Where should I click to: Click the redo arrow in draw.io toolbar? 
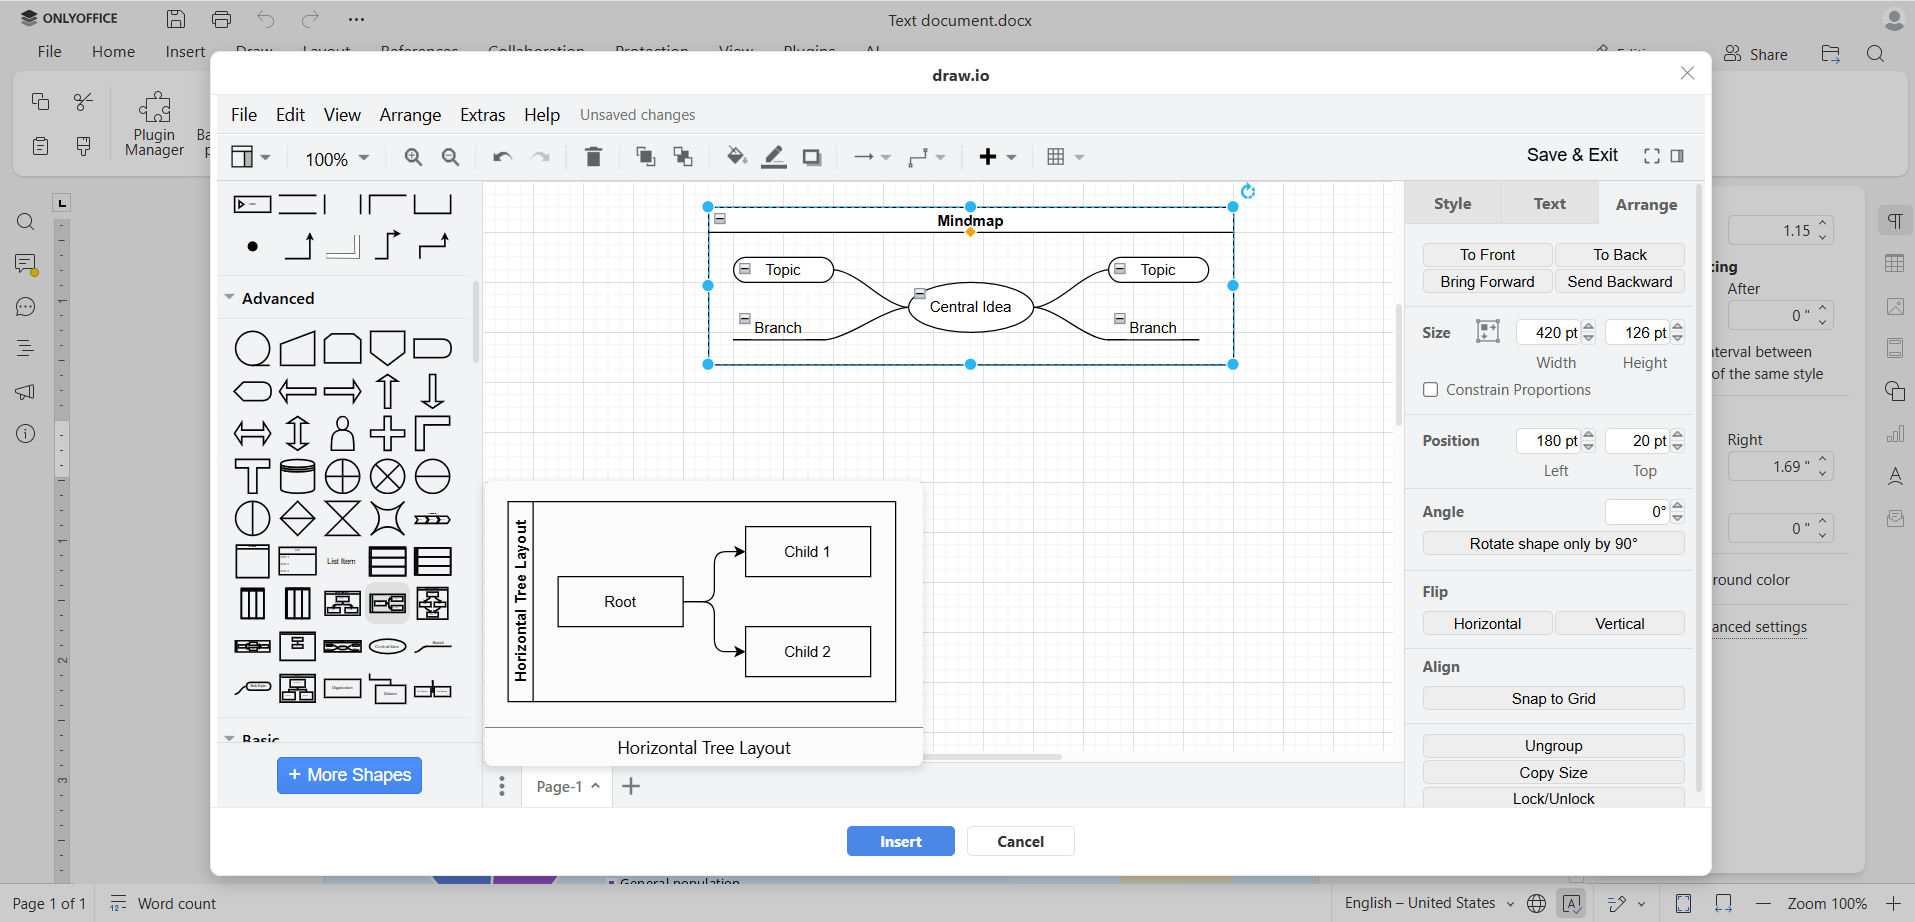(x=540, y=157)
